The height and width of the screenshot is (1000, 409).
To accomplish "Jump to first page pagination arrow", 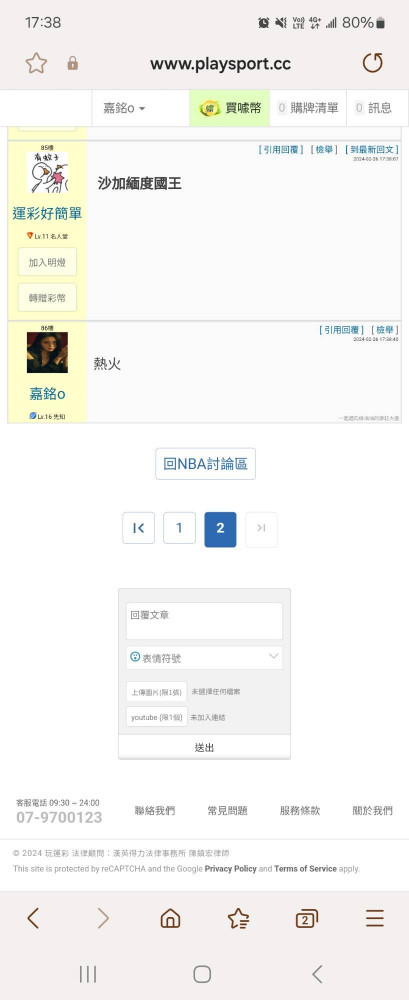I will (138, 528).
